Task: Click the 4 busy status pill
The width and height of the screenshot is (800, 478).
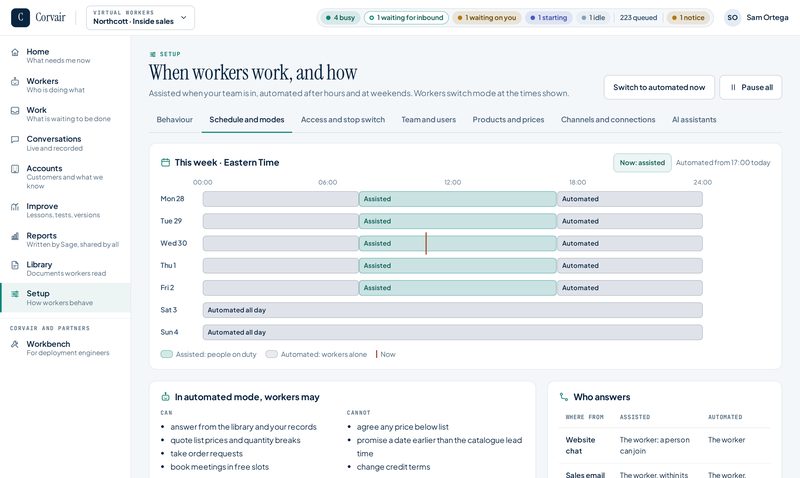Action: click(340, 17)
